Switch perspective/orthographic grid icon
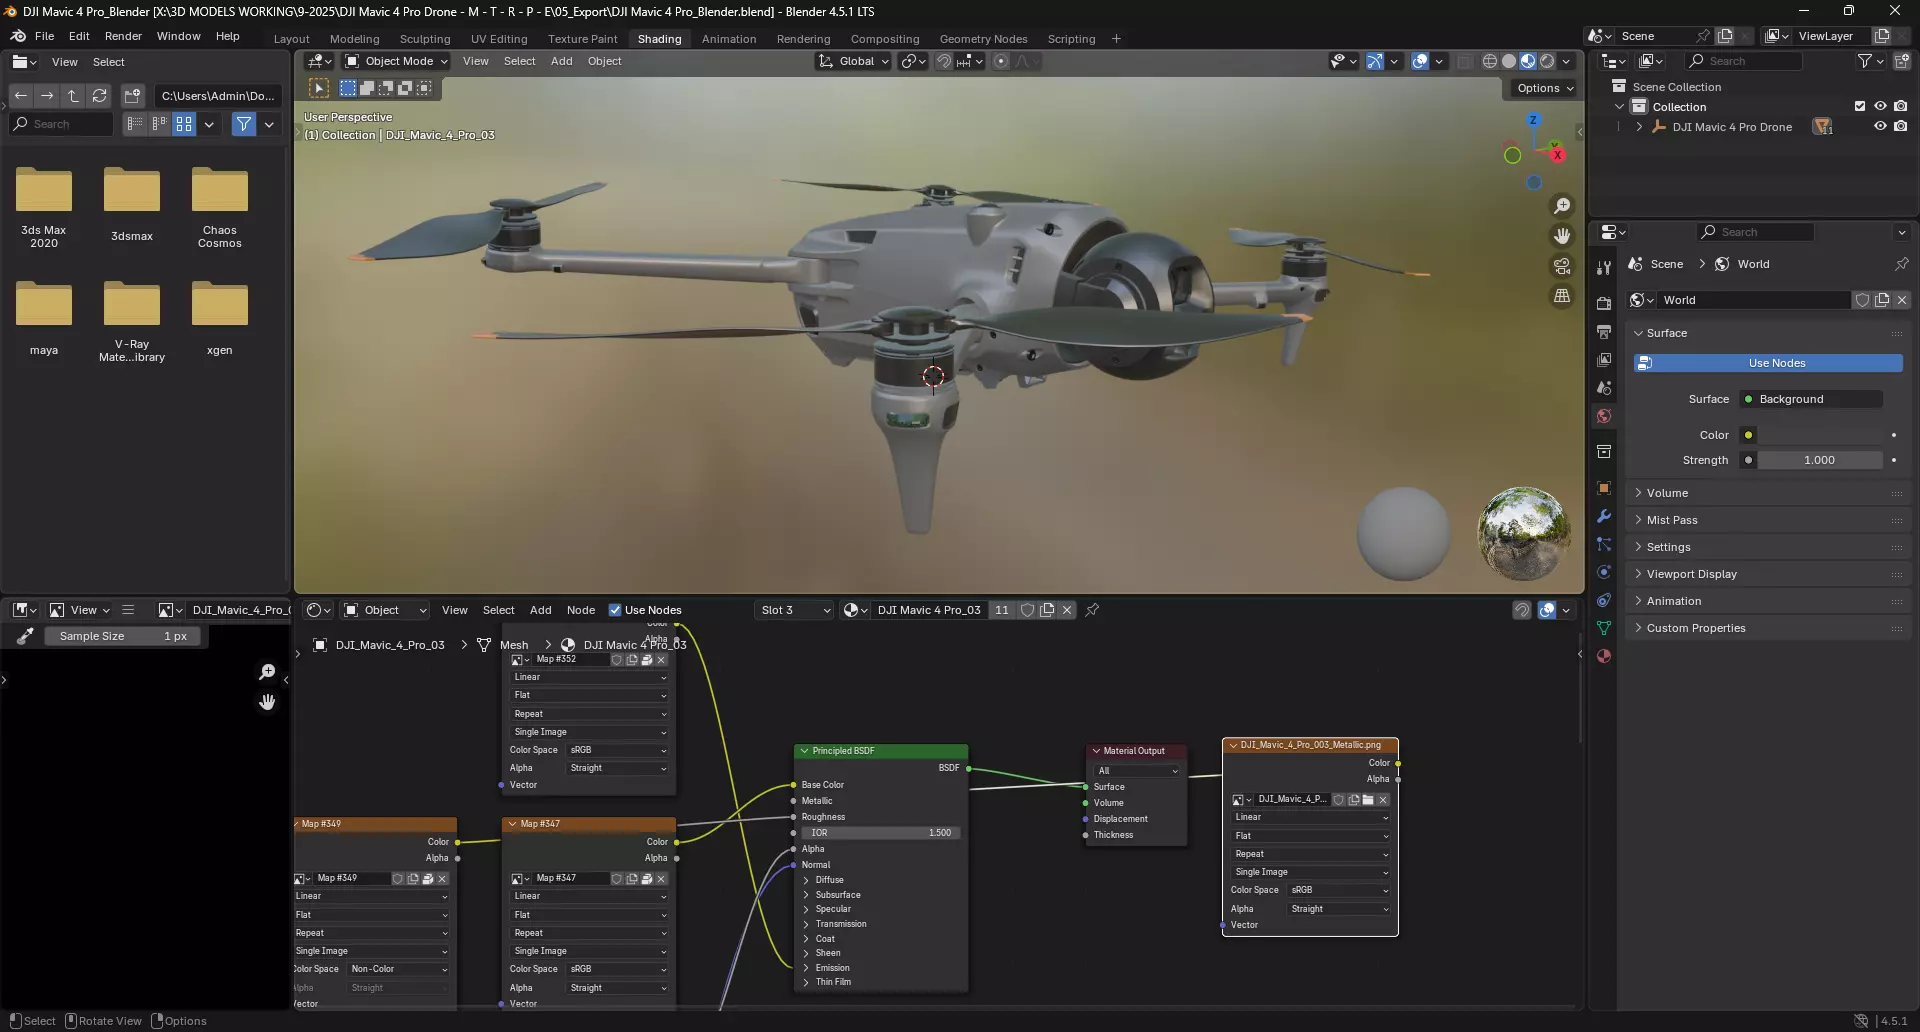Screen dimensions: 1920x1032 click(1561, 296)
